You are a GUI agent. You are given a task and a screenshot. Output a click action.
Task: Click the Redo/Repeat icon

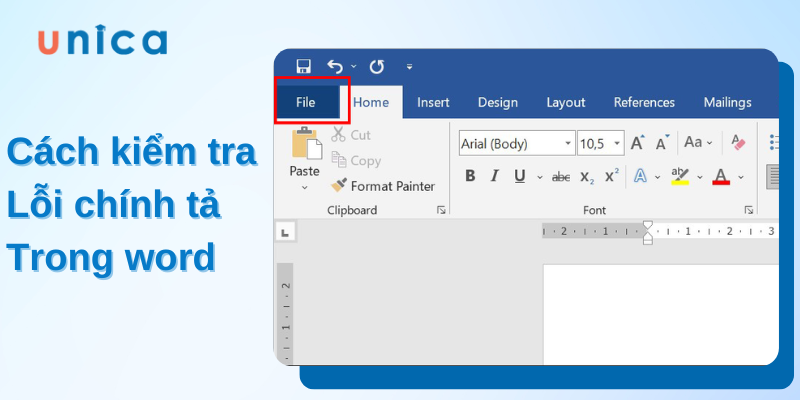coord(377,66)
